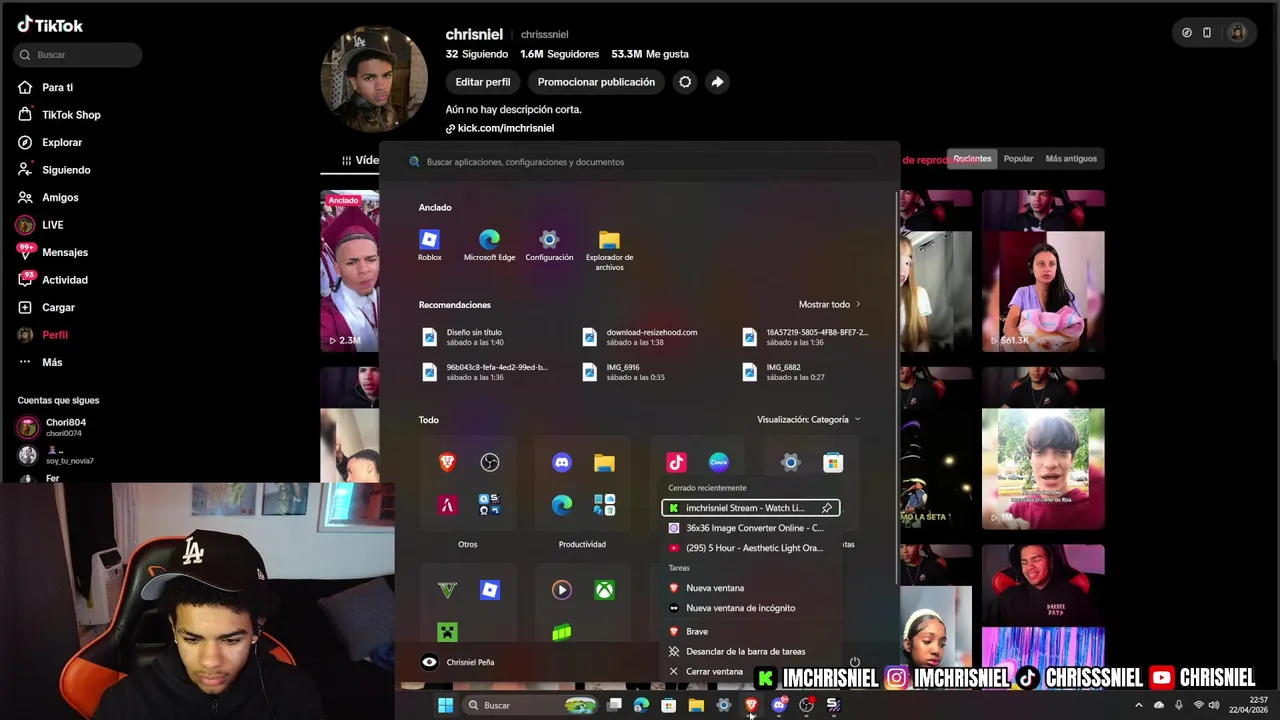1280x720 pixels.
Task: Open OBS from the taskbar
Action: 806,705
